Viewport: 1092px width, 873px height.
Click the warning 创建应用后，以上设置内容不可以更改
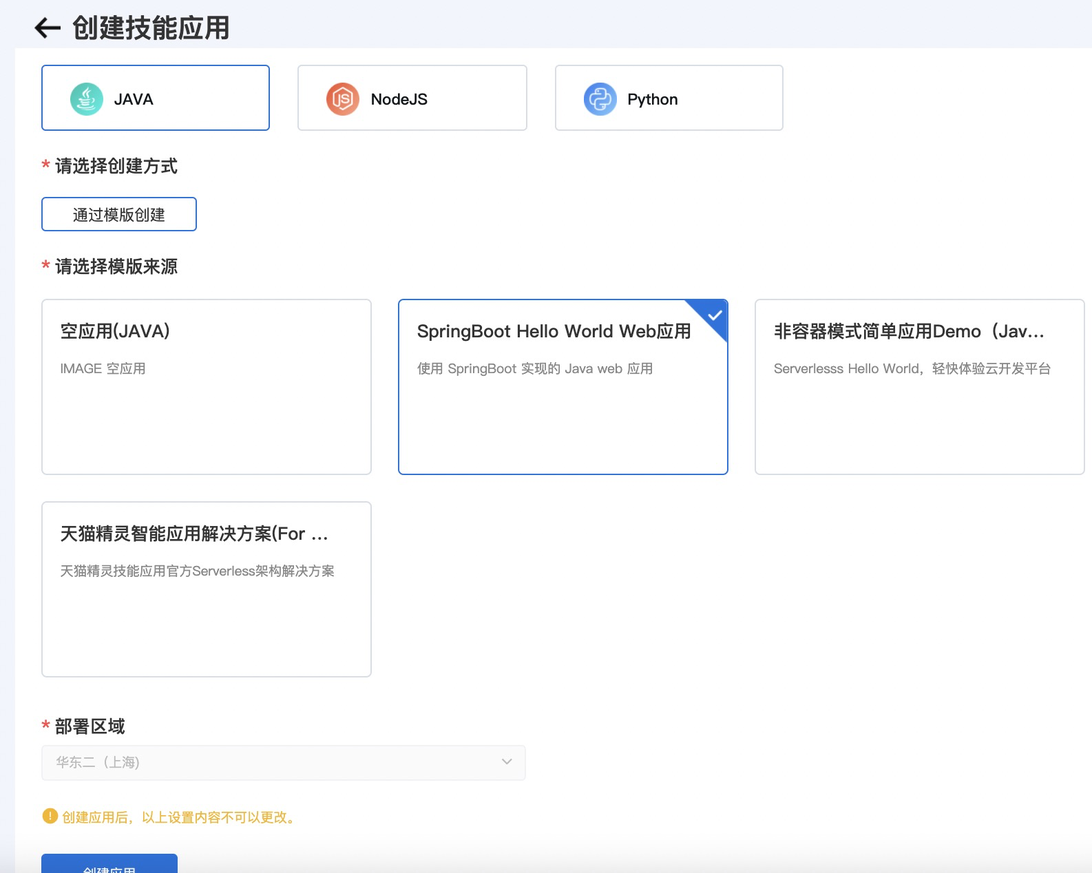point(181,817)
